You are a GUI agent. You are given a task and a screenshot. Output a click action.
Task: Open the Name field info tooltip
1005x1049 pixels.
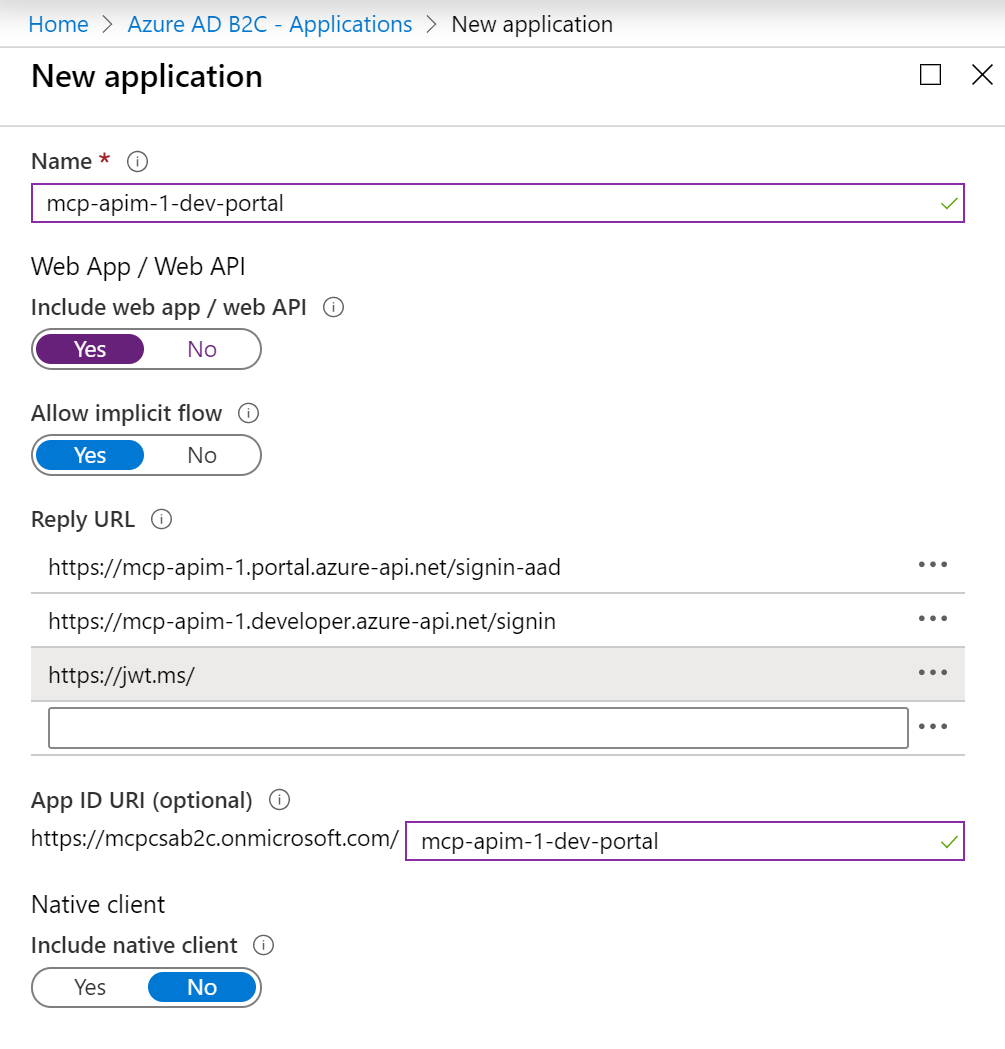pos(137,161)
